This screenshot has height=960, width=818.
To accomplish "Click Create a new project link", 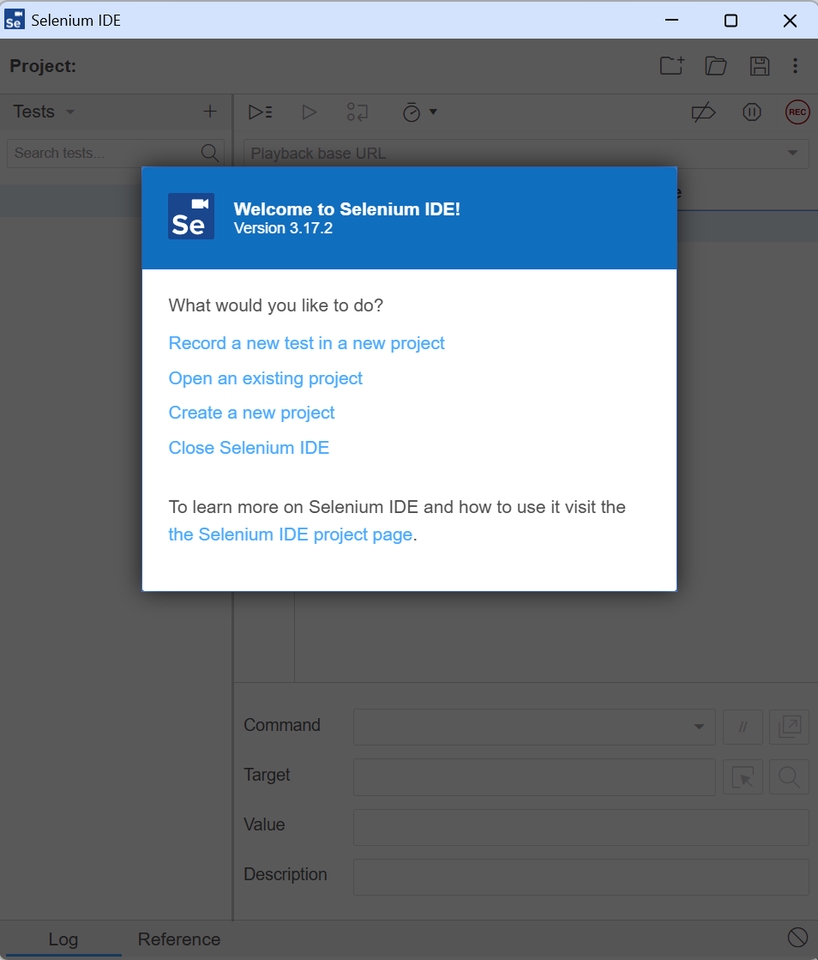I will pyautogui.click(x=251, y=413).
